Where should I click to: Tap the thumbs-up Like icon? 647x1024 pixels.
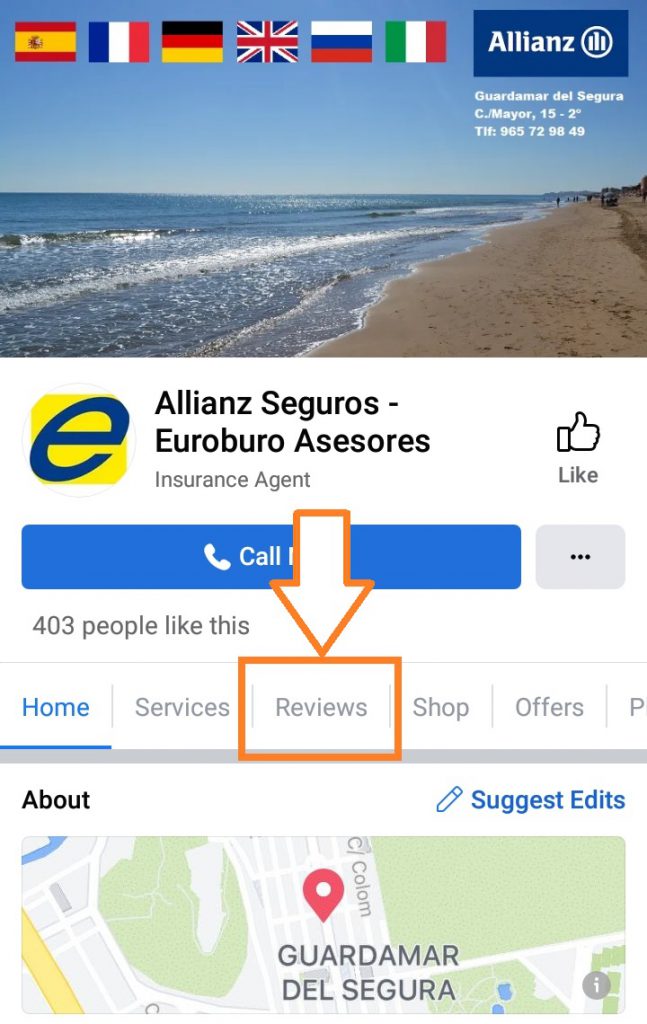[x=578, y=432]
